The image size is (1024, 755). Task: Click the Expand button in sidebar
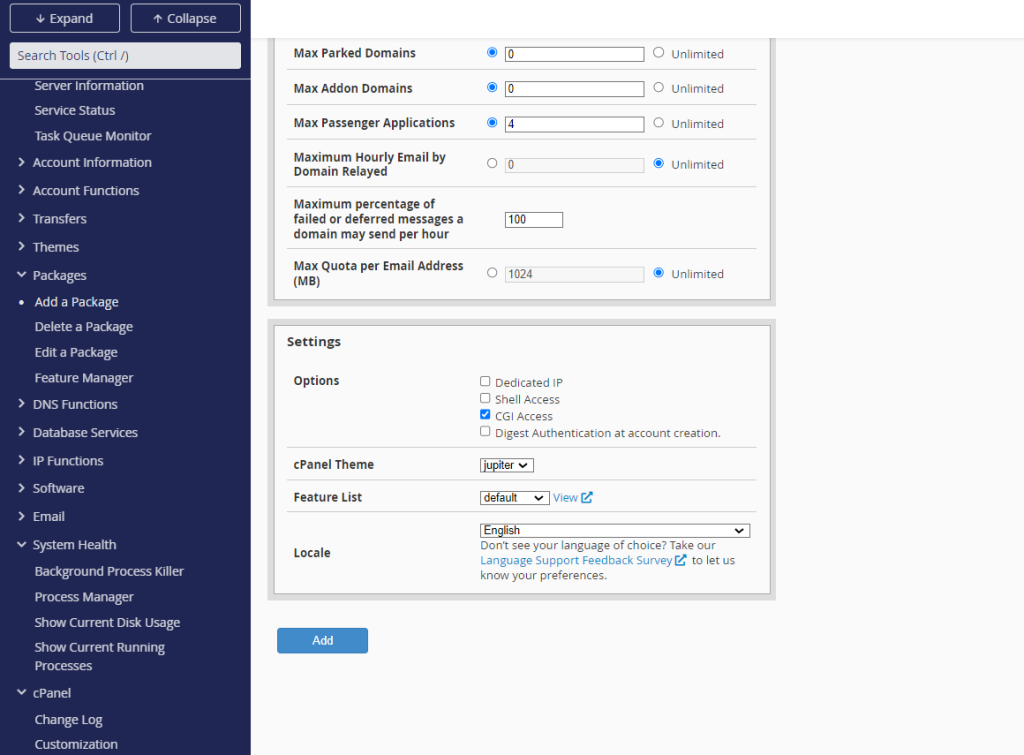[x=65, y=18]
